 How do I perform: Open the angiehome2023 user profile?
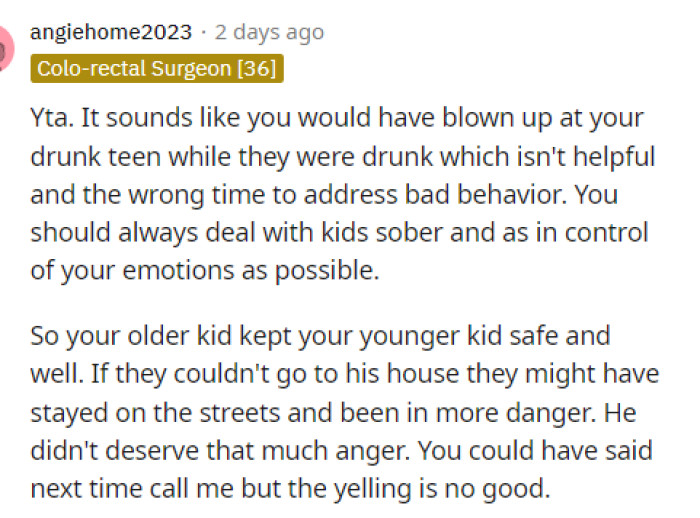coord(111,32)
